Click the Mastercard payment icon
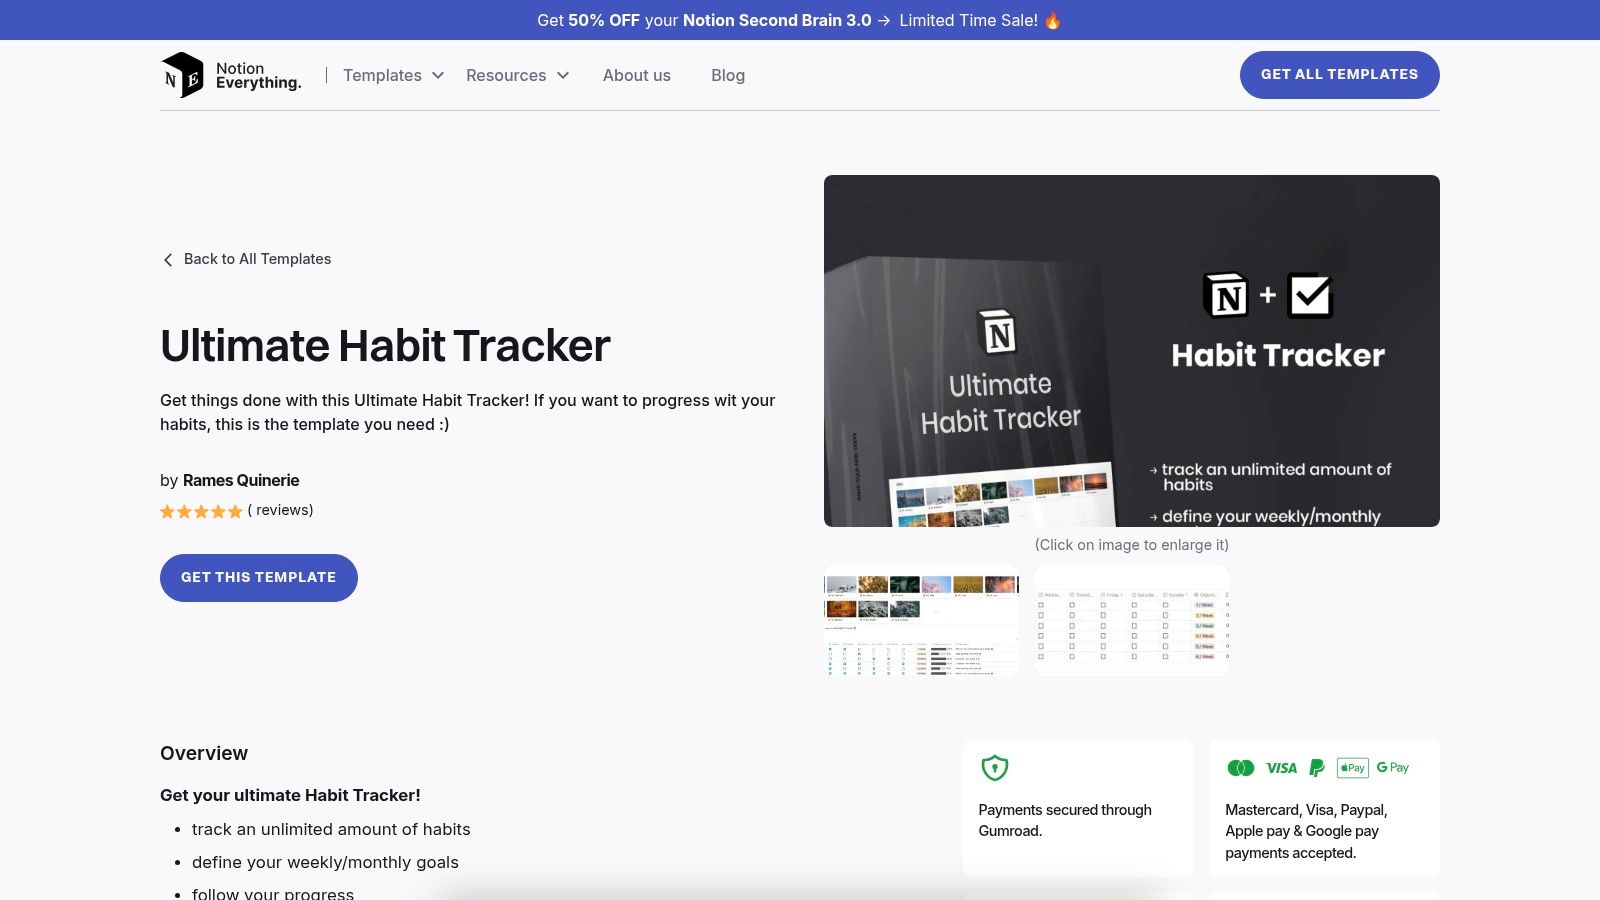Image resolution: width=1600 pixels, height=900 pixels. coord(1241,768)
